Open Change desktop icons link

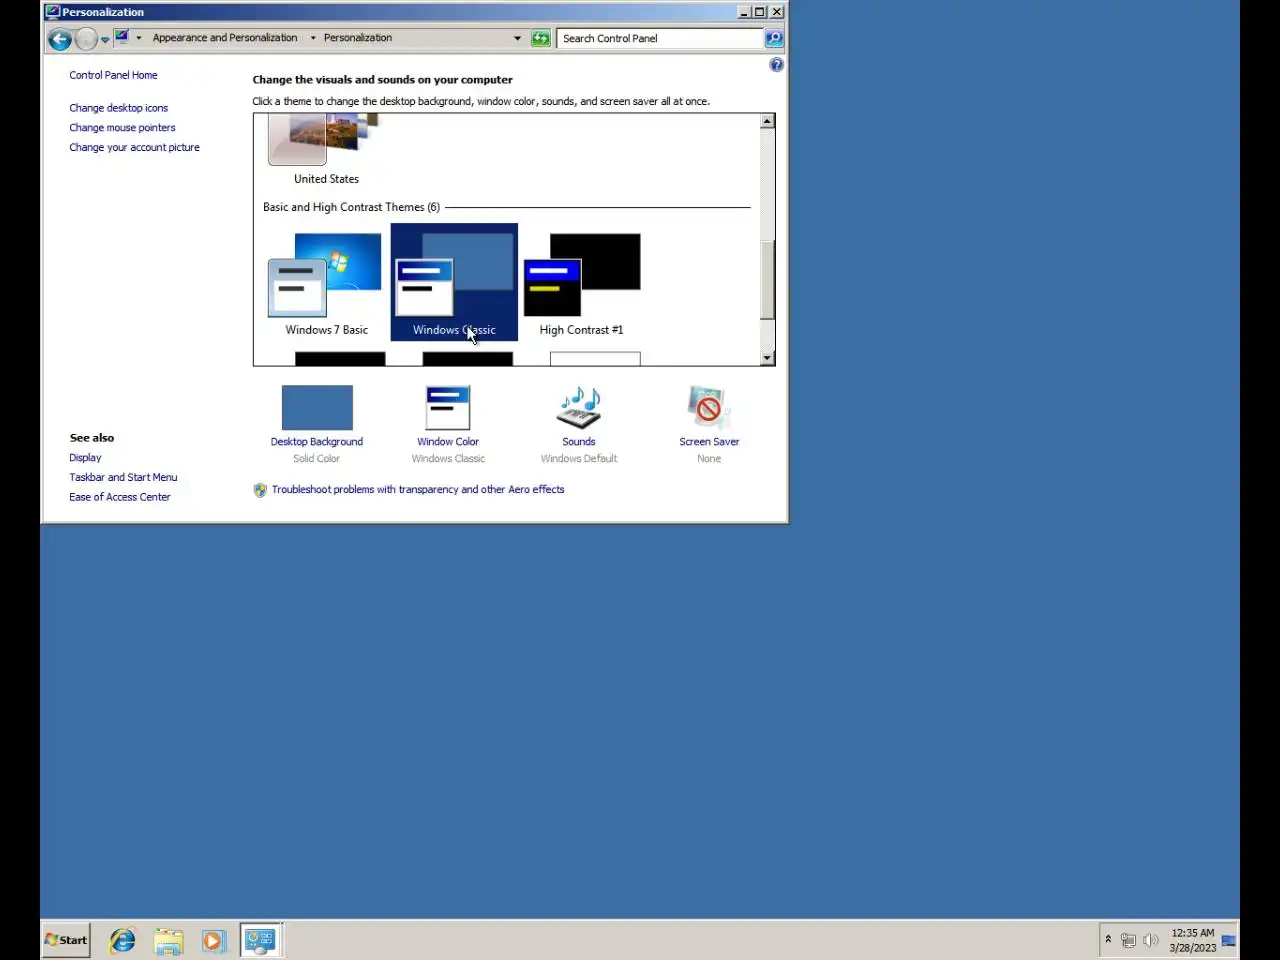coord(118,108)
